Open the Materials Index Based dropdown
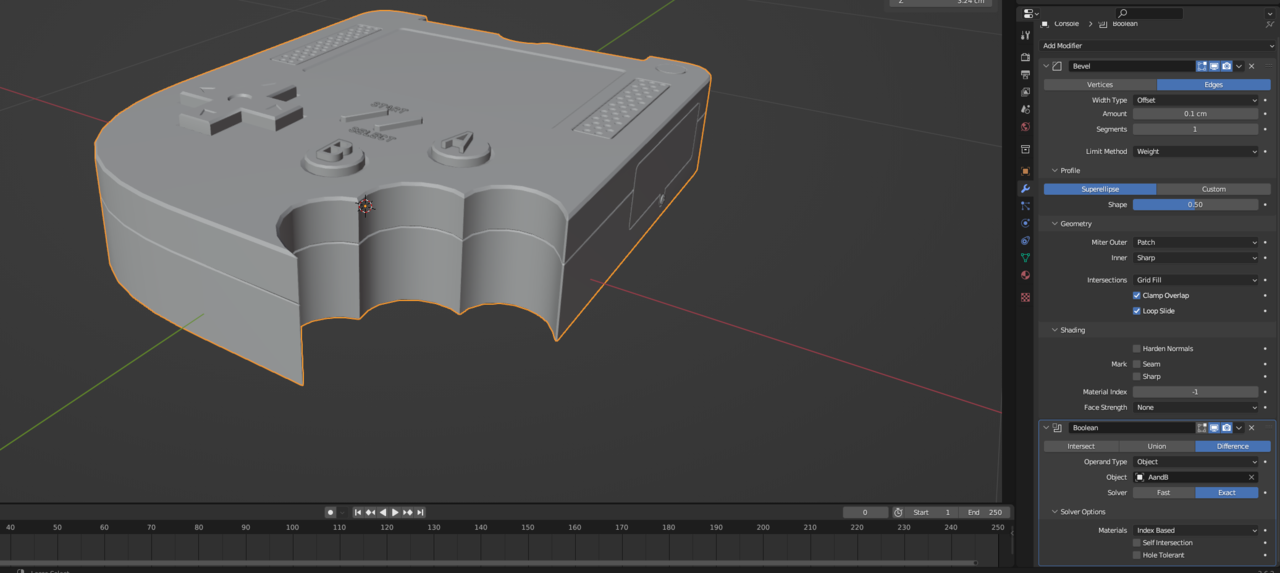The height and width of the screenshot is (573, 1280). (1196, 531)
